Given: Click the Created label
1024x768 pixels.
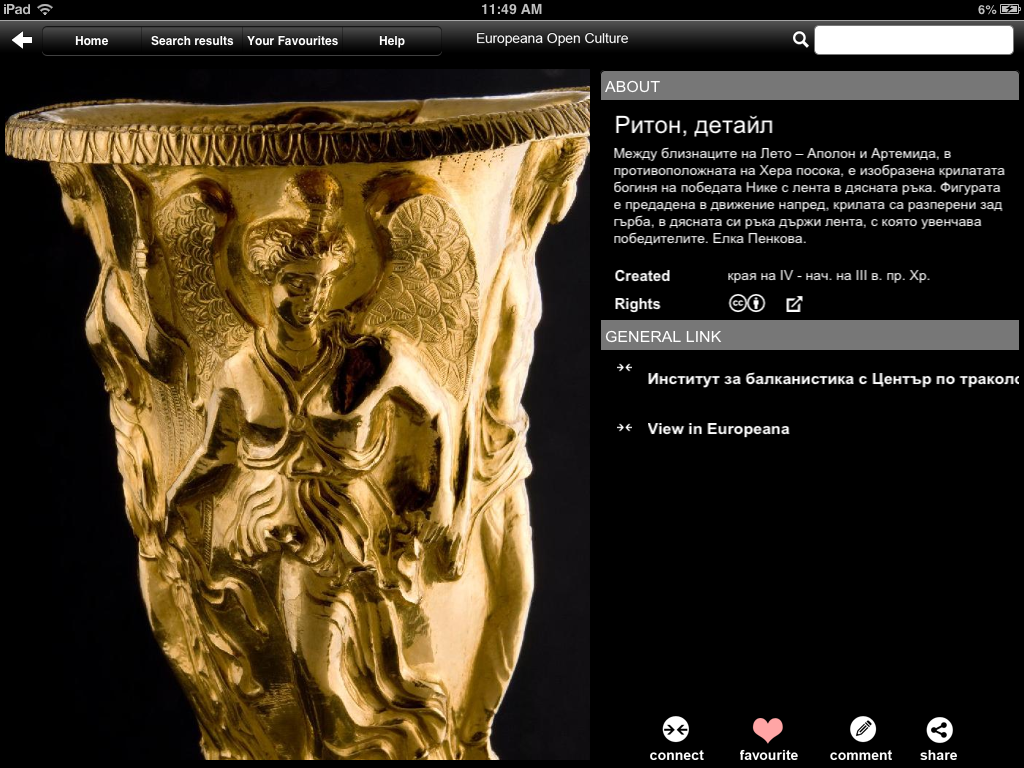Looking at the screenshot, I should click(x=642, y=276).
